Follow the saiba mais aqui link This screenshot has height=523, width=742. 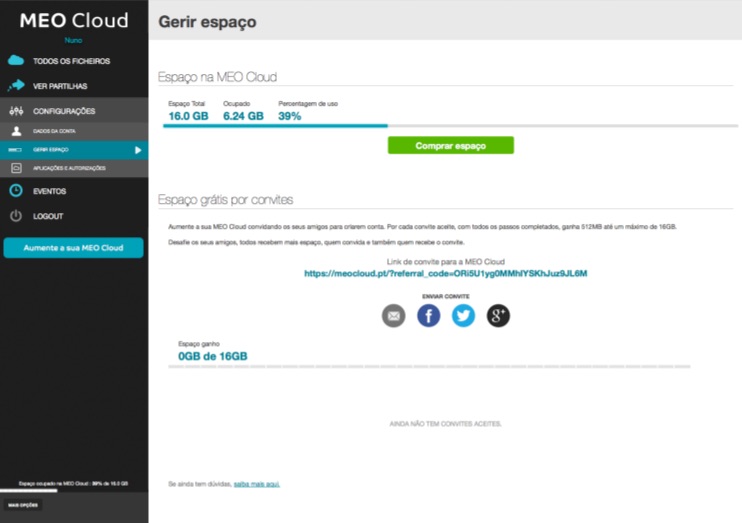pyautogui.click(x=256, y=484)
